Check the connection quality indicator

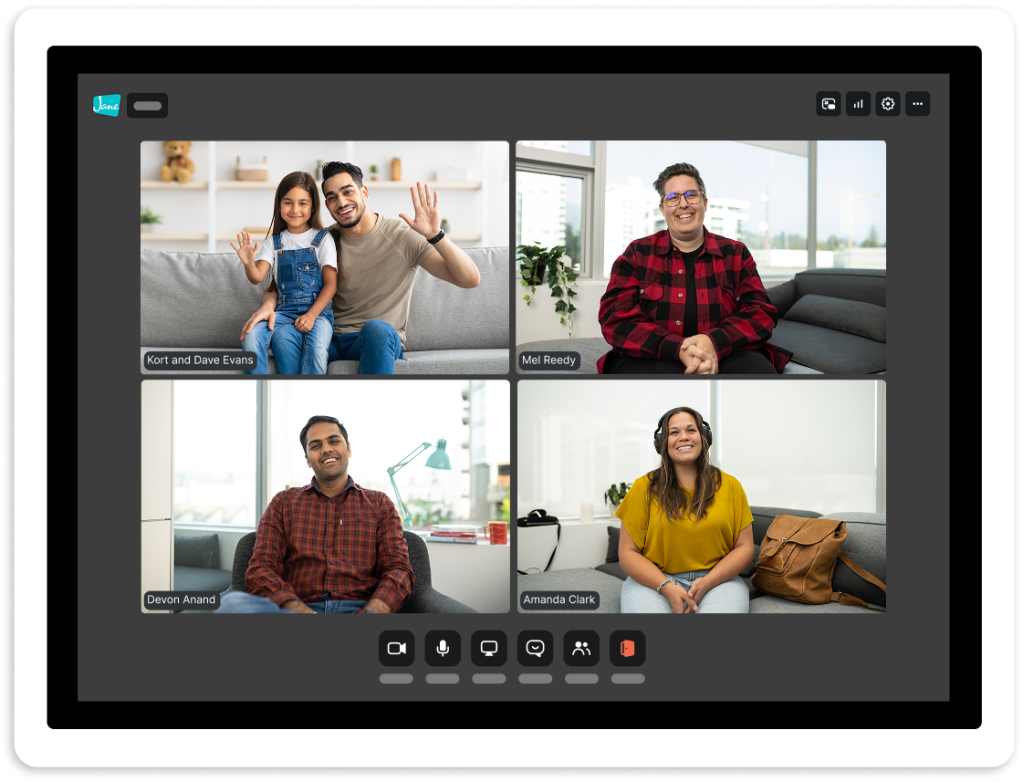point(857,104)
